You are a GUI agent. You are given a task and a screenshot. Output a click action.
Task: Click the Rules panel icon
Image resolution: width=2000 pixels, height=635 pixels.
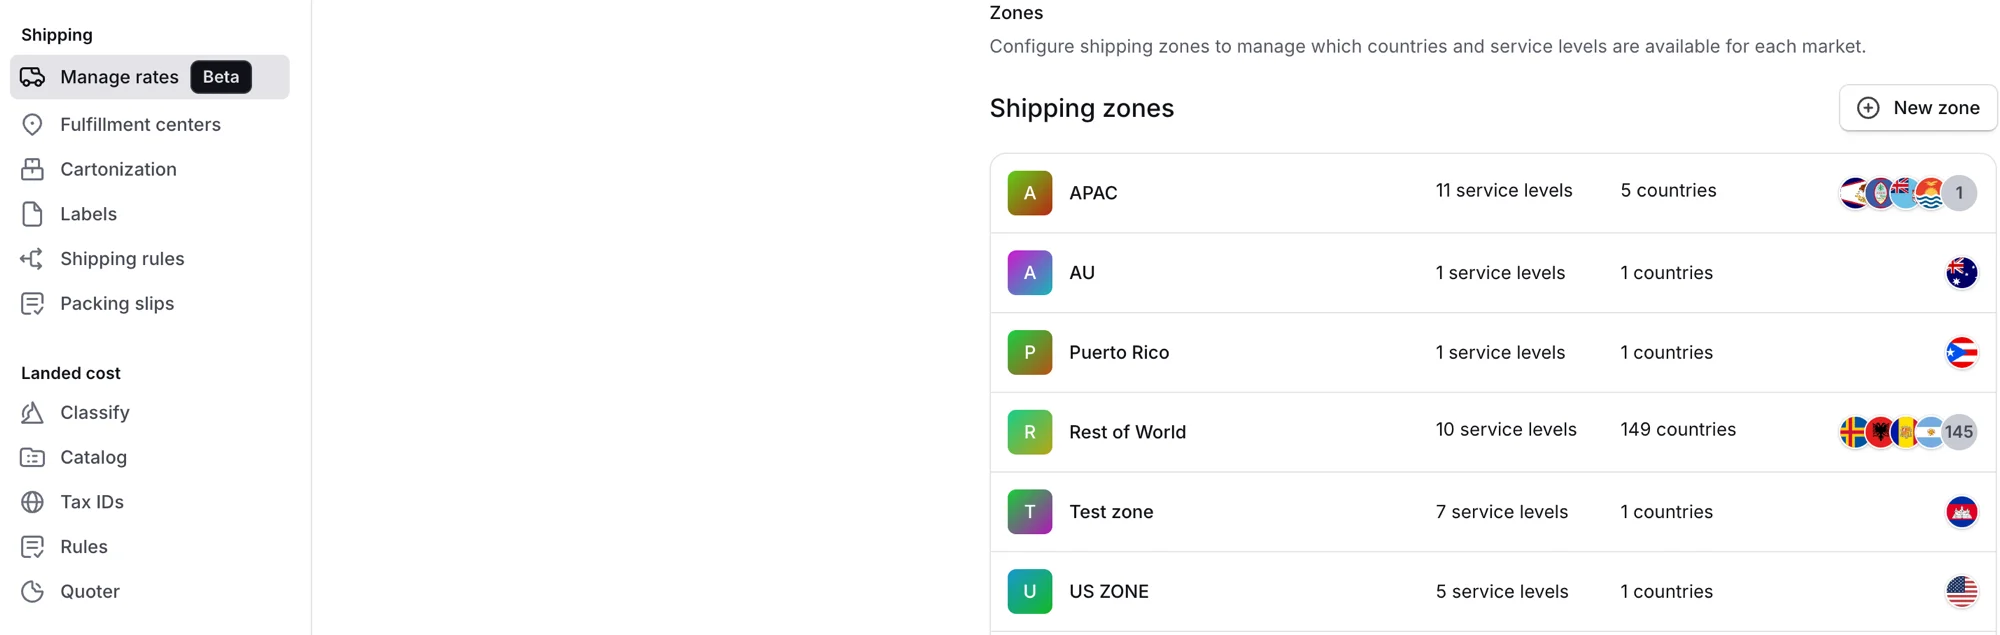click(x=31, y=546)
